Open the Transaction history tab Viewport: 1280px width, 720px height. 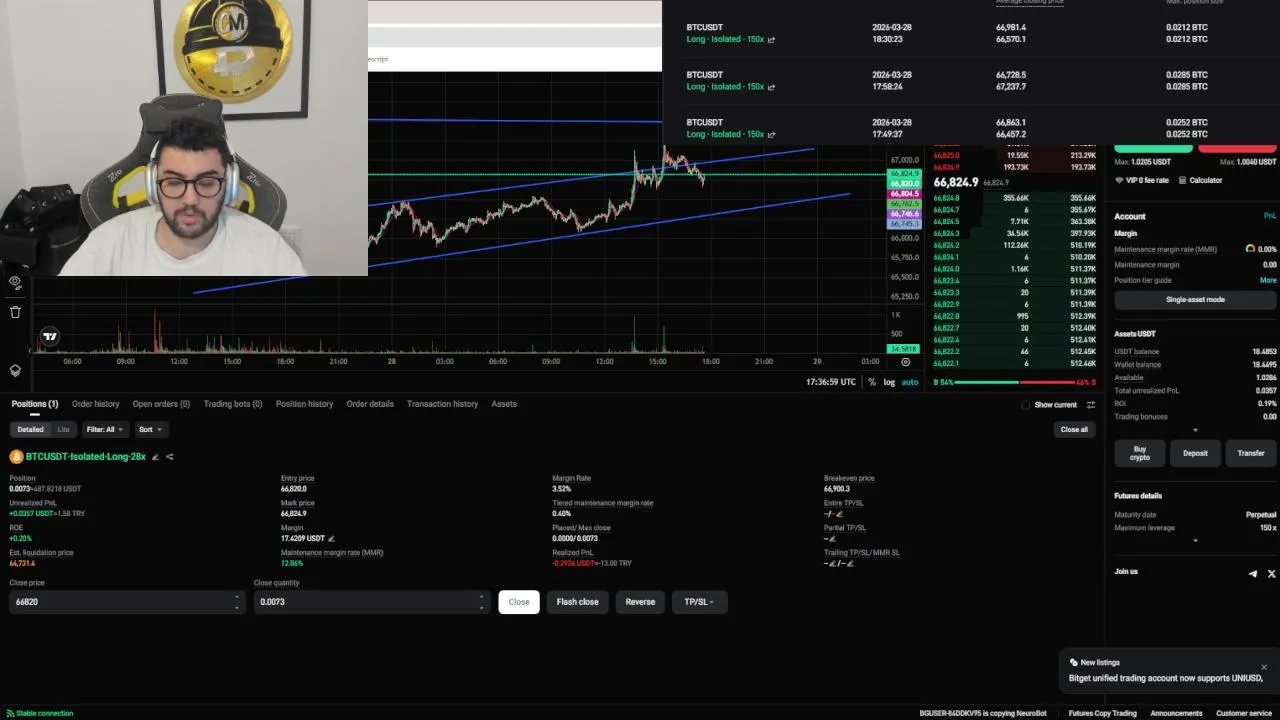click(442, 404)
